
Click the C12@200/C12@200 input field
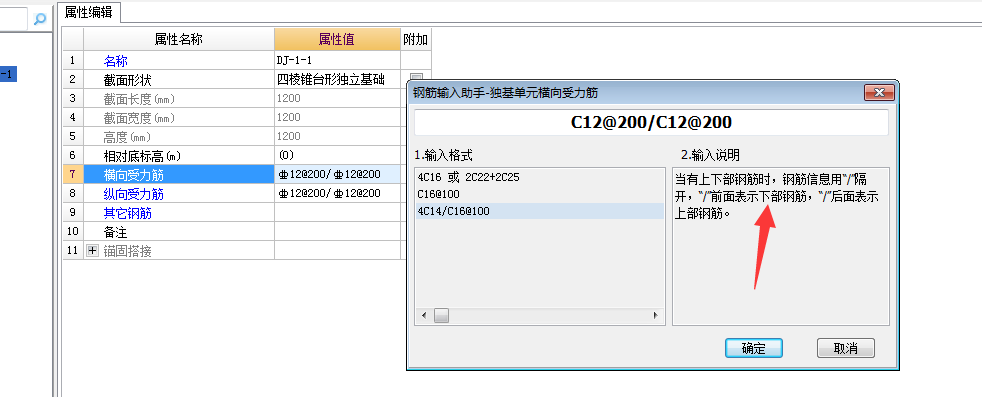coord(651,123)
